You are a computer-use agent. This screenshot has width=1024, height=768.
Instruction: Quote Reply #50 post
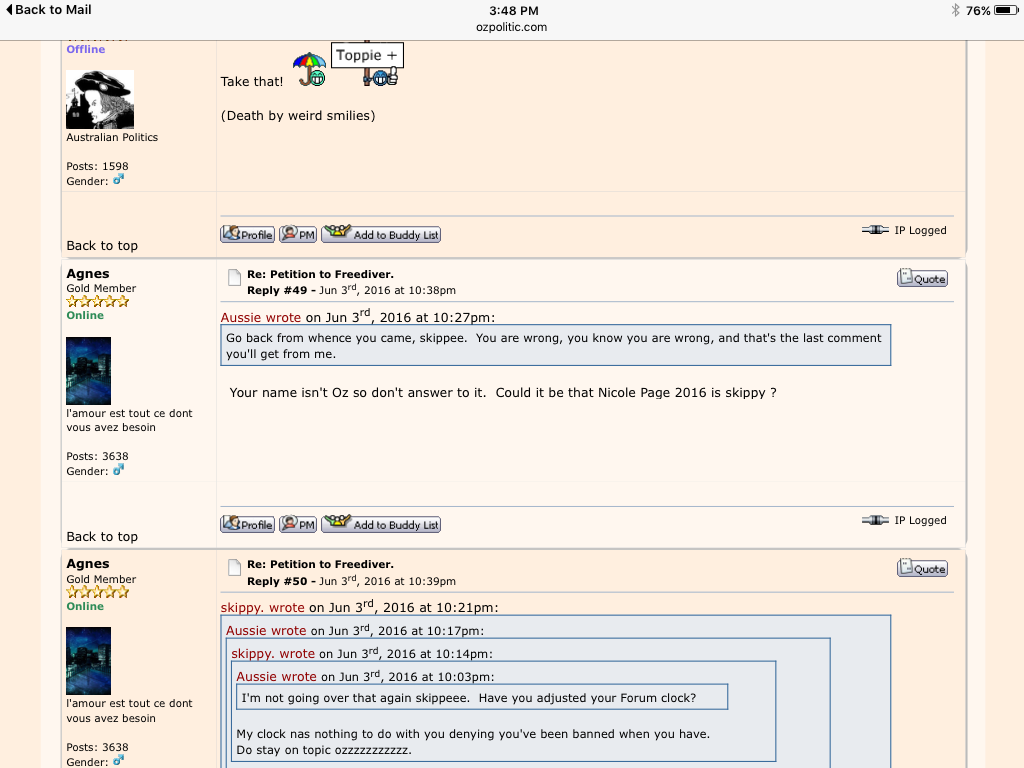pyautogui.click(x=922, y=569)
